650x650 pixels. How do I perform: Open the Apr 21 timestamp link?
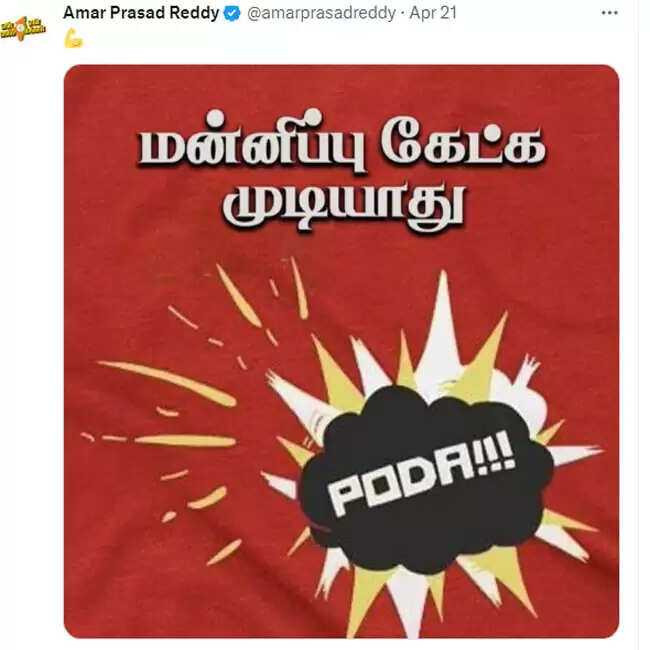tap(433, 13)
